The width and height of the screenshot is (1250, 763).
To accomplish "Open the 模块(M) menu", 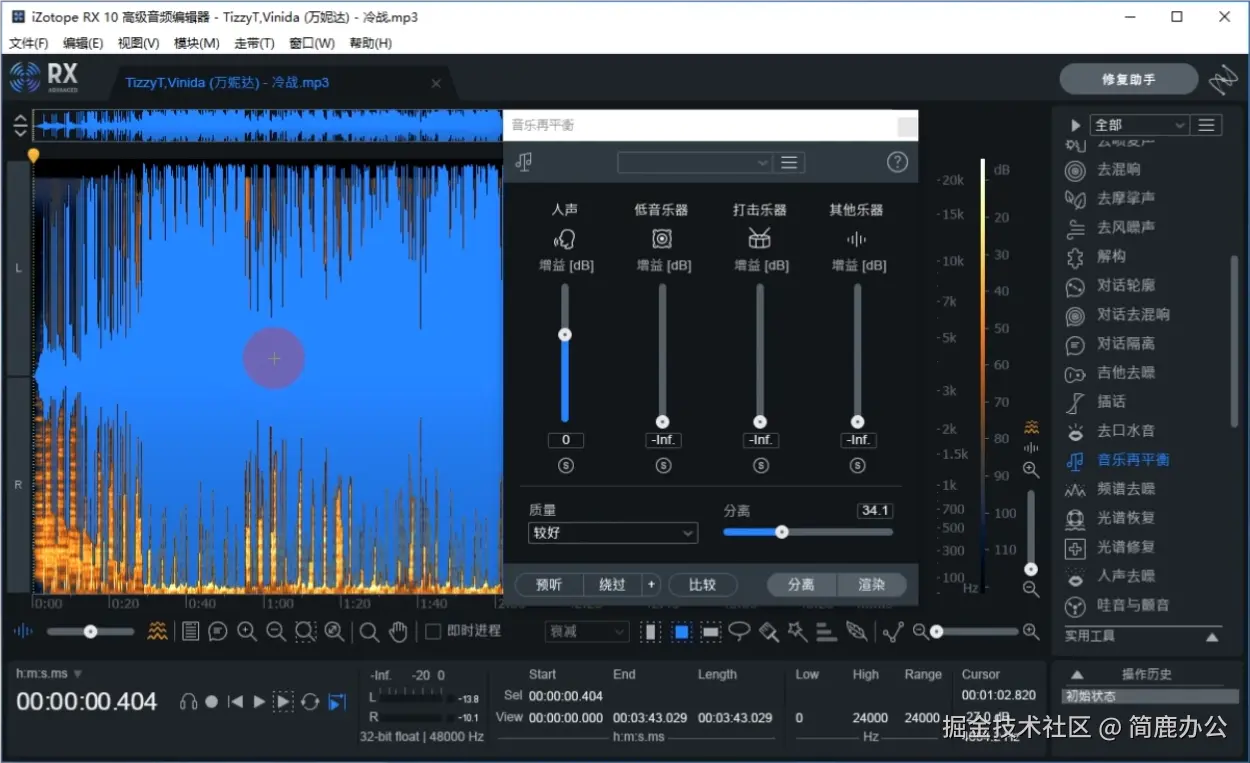I will coord(196,43).
